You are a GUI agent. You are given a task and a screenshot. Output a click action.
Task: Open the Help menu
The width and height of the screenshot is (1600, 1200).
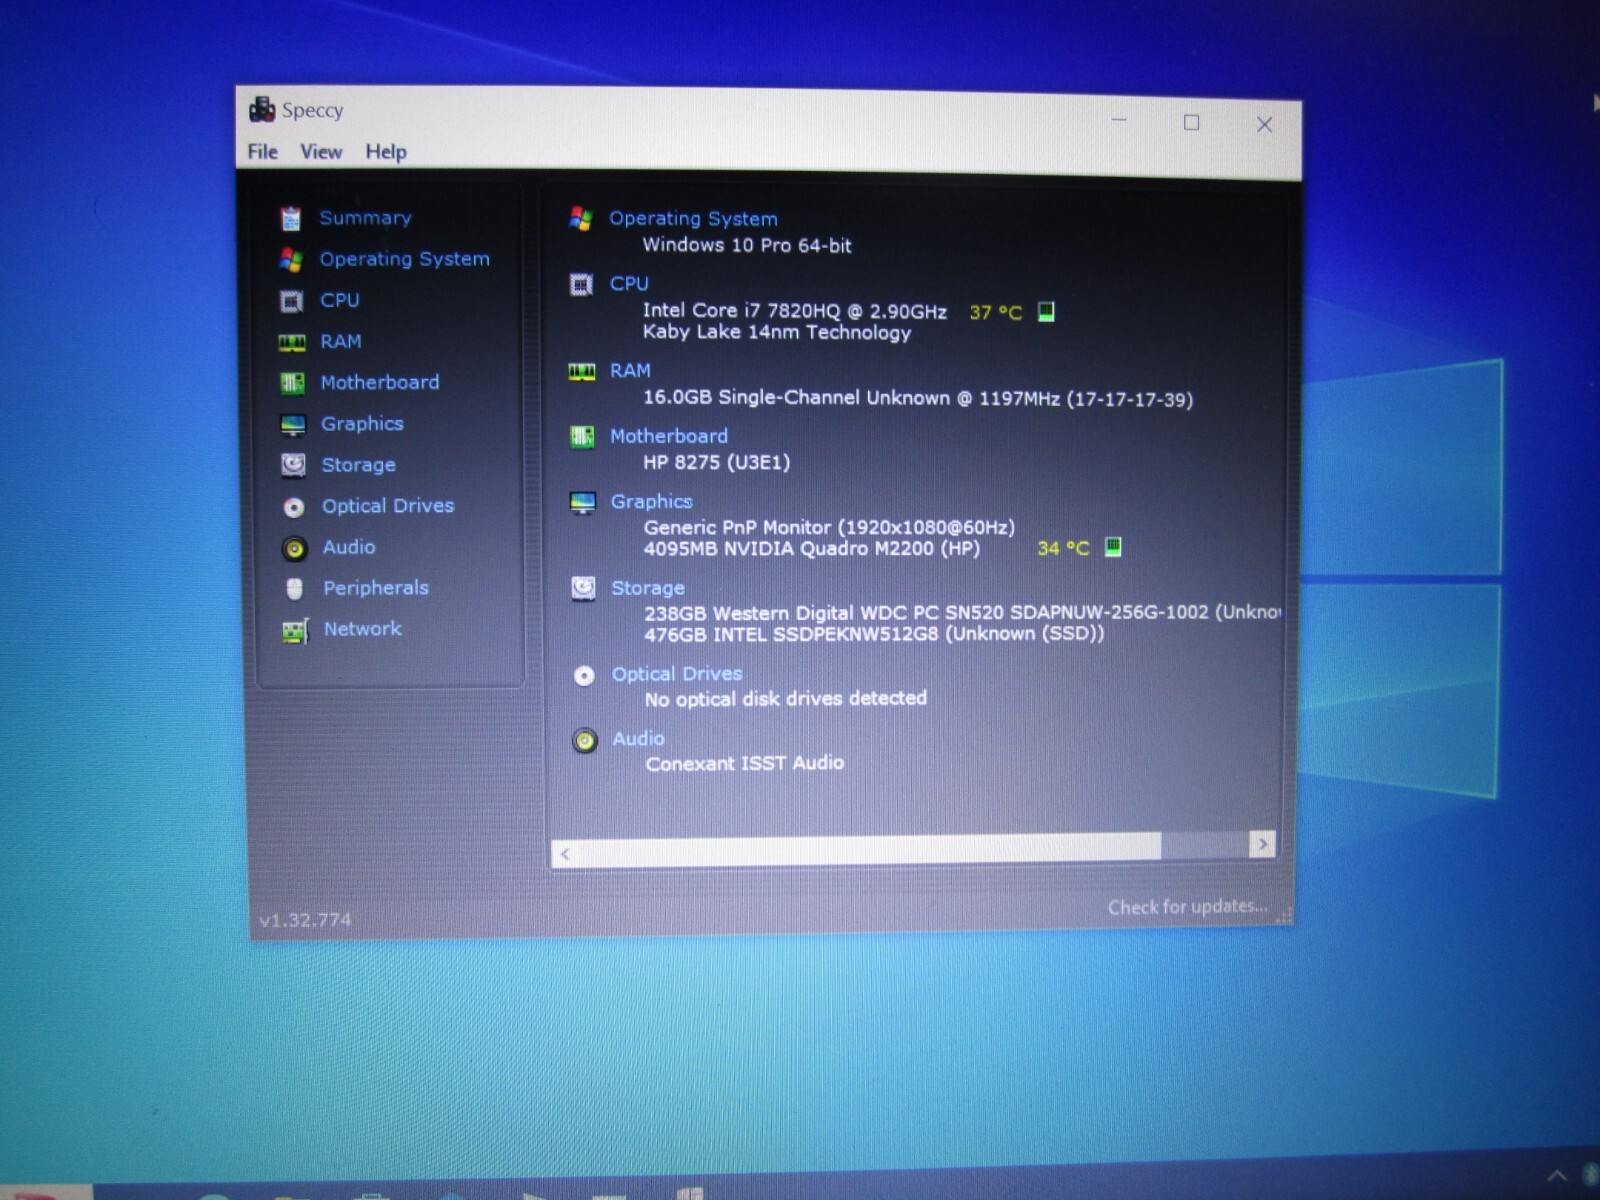pyautogui.click(x=386, y=152)
